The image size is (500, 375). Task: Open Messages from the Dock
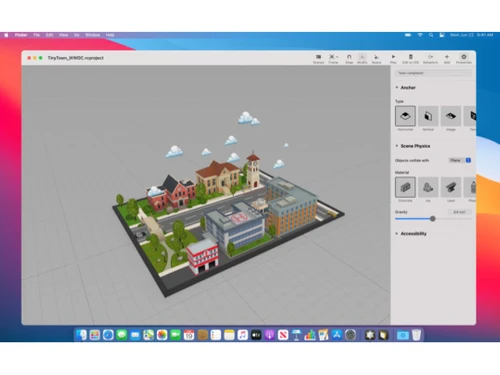122,335
